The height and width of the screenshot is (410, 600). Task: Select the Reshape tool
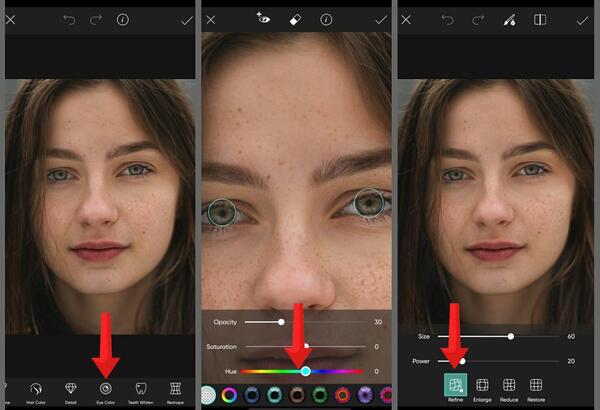[175, 393]
